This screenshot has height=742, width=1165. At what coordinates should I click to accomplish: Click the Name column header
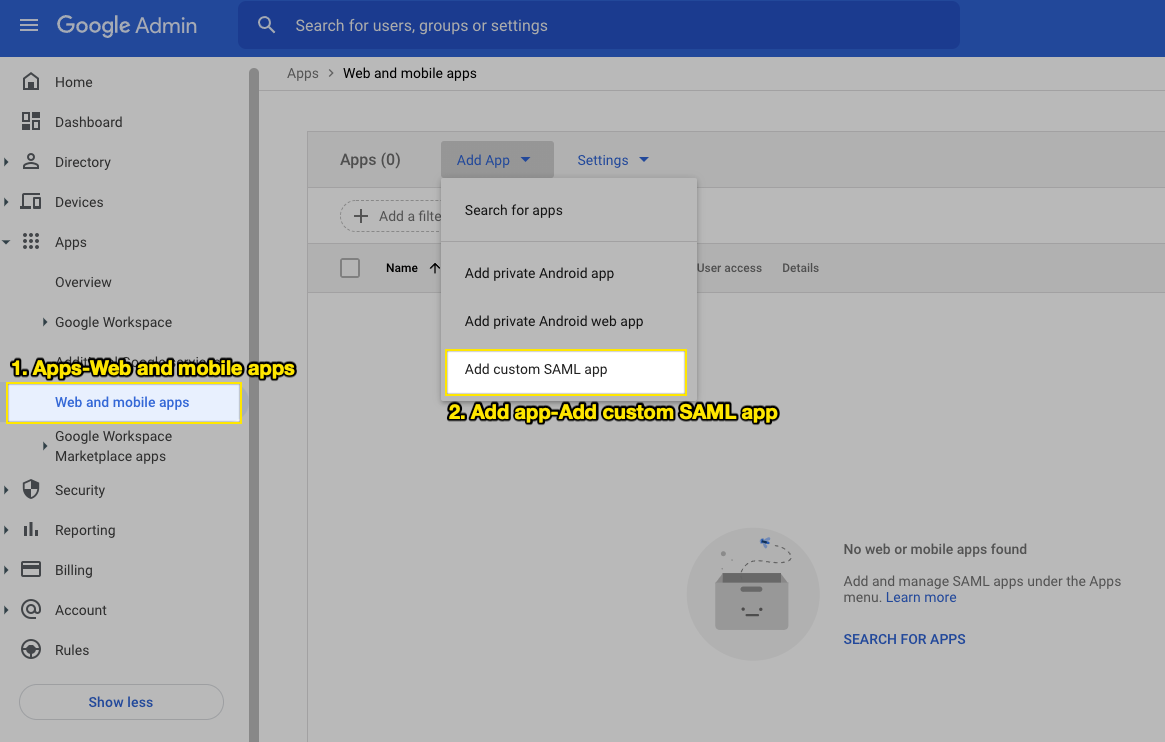(401, 268)
